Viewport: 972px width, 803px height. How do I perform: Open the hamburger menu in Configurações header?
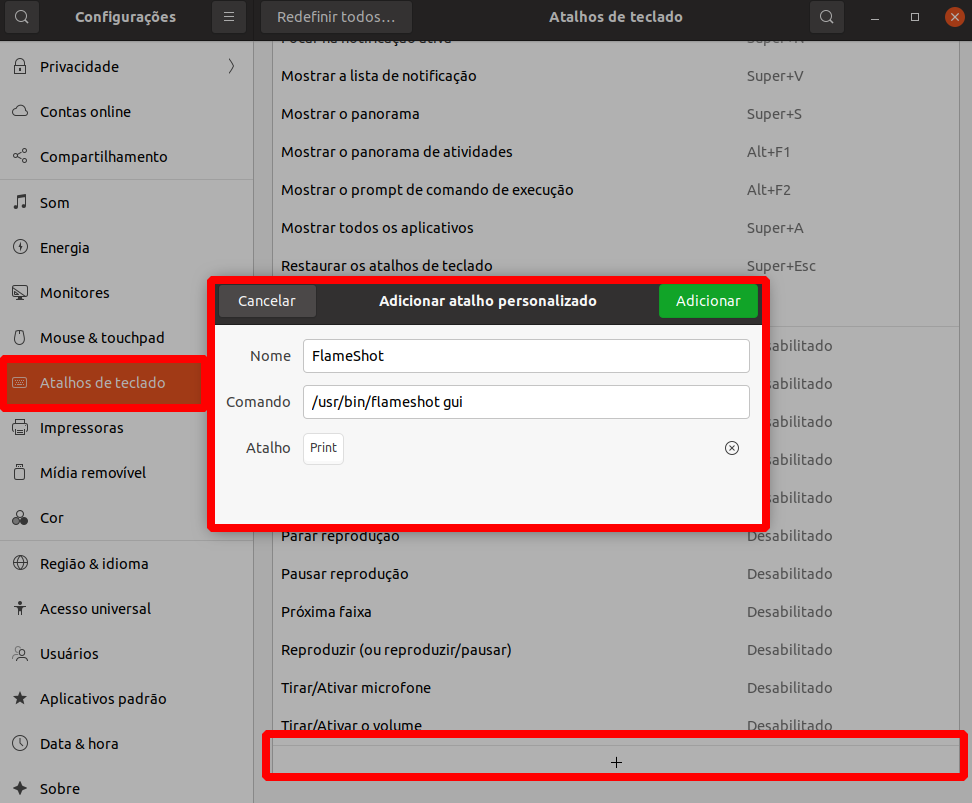tap(229, 17)
